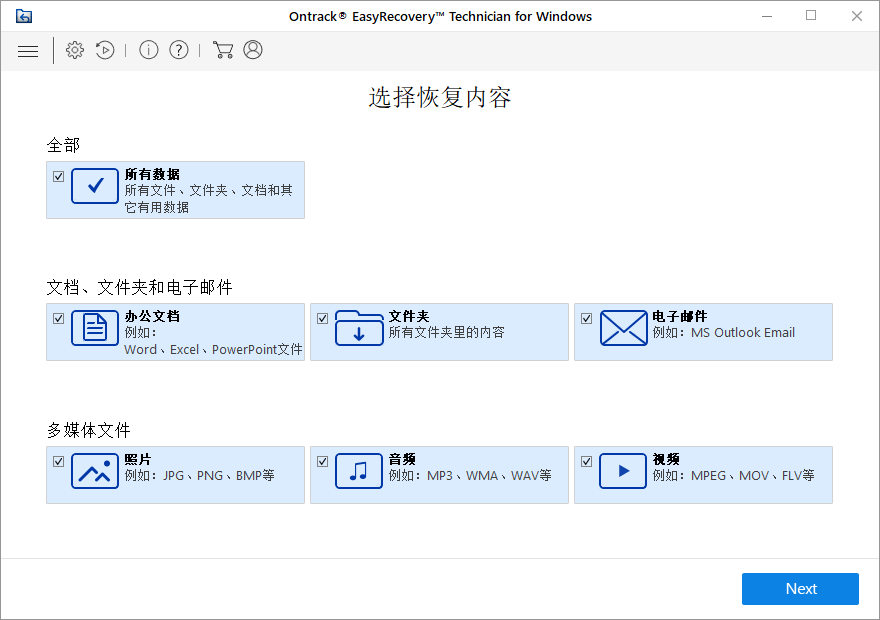
Task: Open the settings gear icon
Action: [x=74, y=50]
